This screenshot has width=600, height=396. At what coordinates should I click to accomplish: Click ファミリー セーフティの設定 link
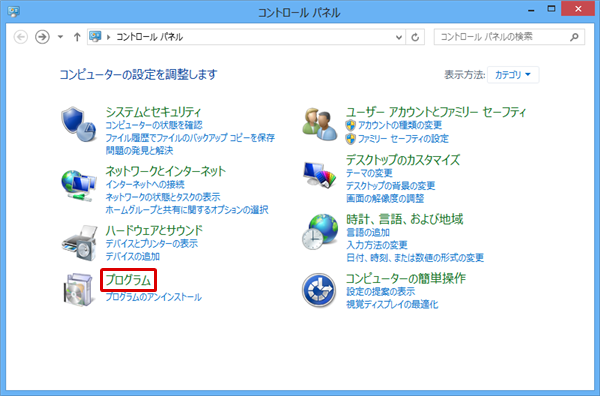tap(403, 139)
